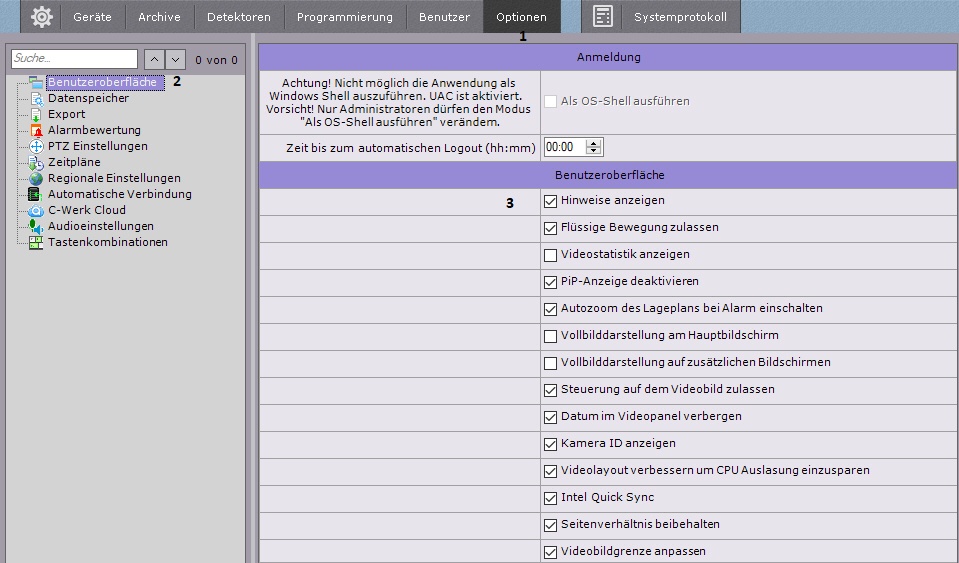Click the Suche search field
This screenshot has height=563, width=959.
tap(73, 60)
